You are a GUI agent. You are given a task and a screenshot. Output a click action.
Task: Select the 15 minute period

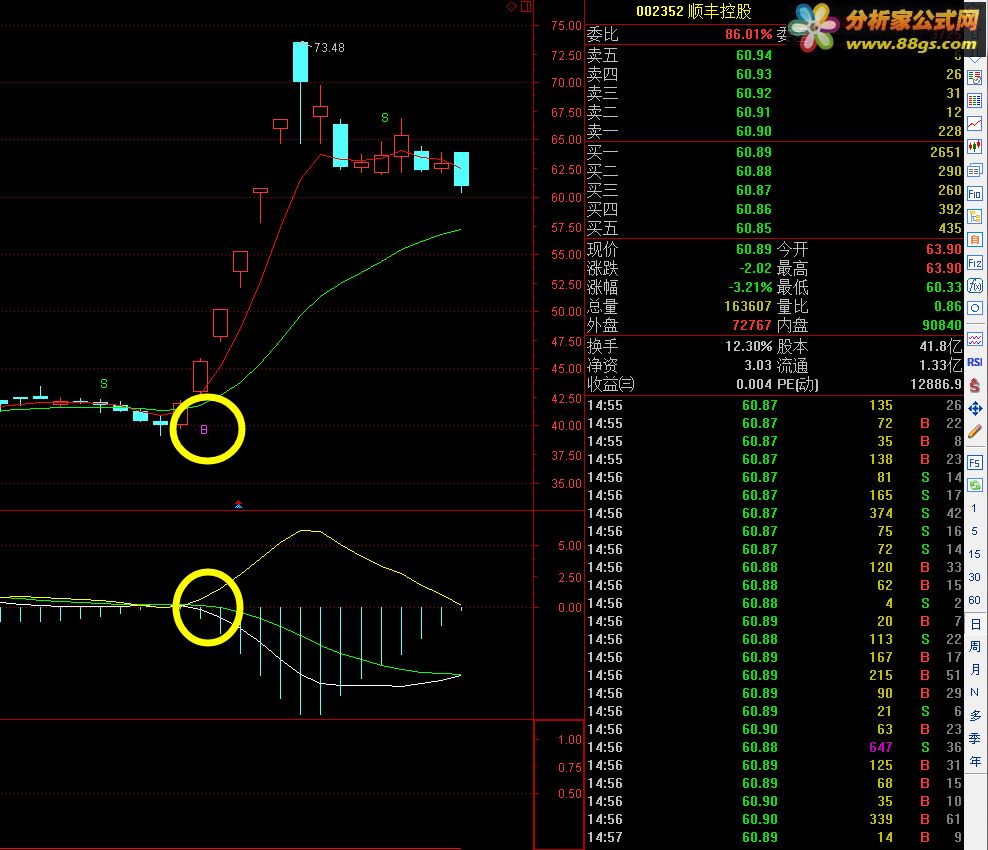(x=974, y=554)
